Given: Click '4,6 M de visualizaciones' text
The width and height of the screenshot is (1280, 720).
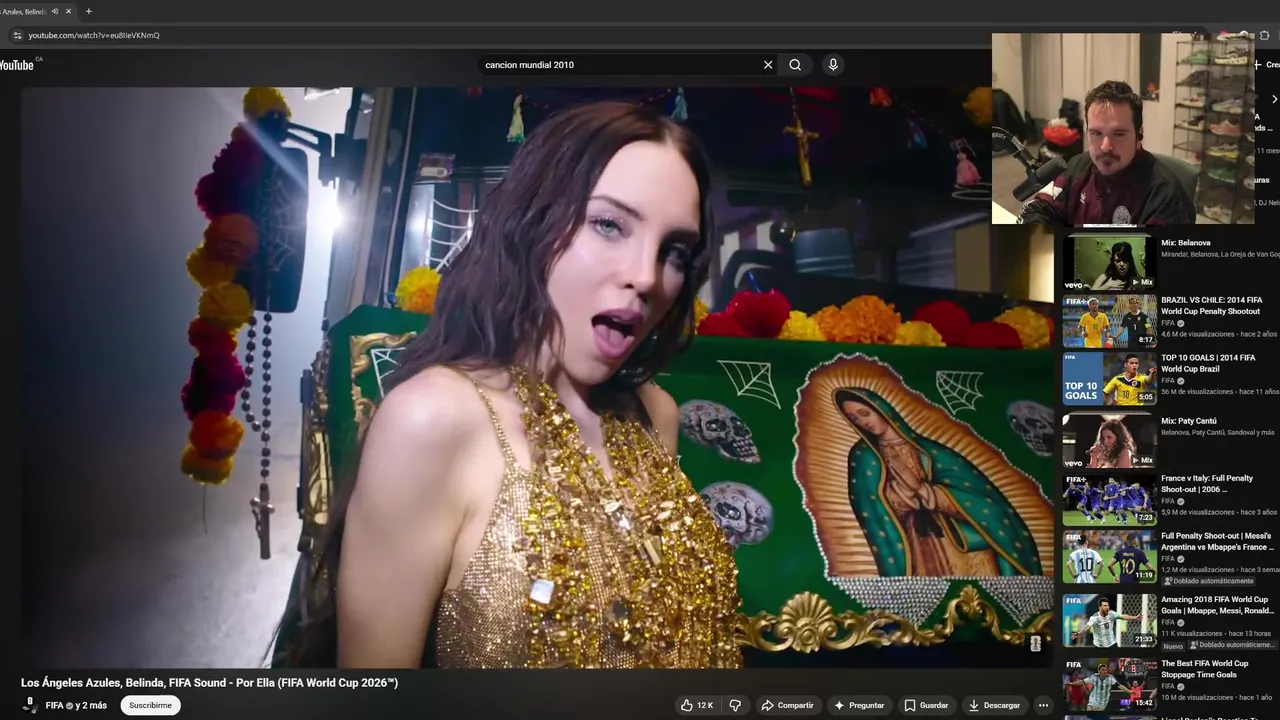Looking at the screenshot, I should point(1197,334).
